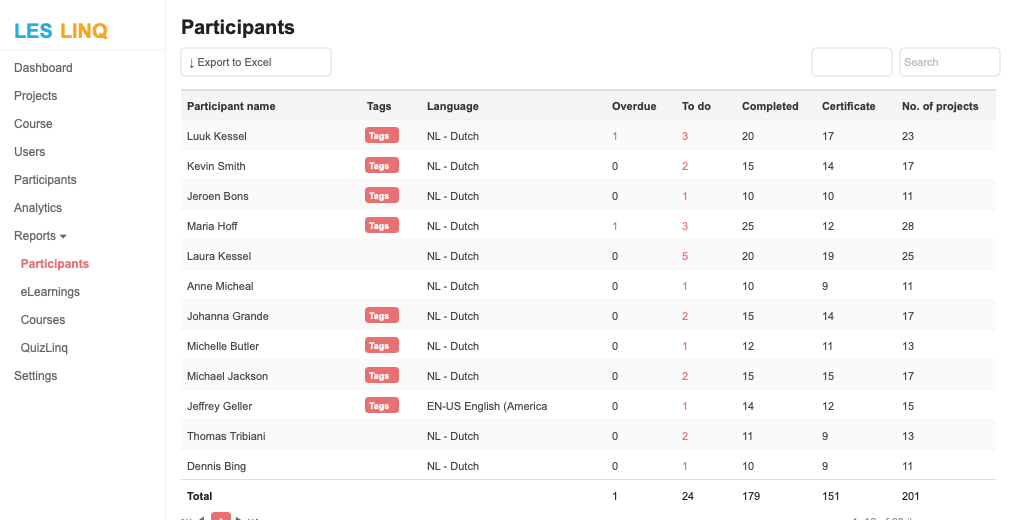Click the name Anne Micheal

[220, 286]
